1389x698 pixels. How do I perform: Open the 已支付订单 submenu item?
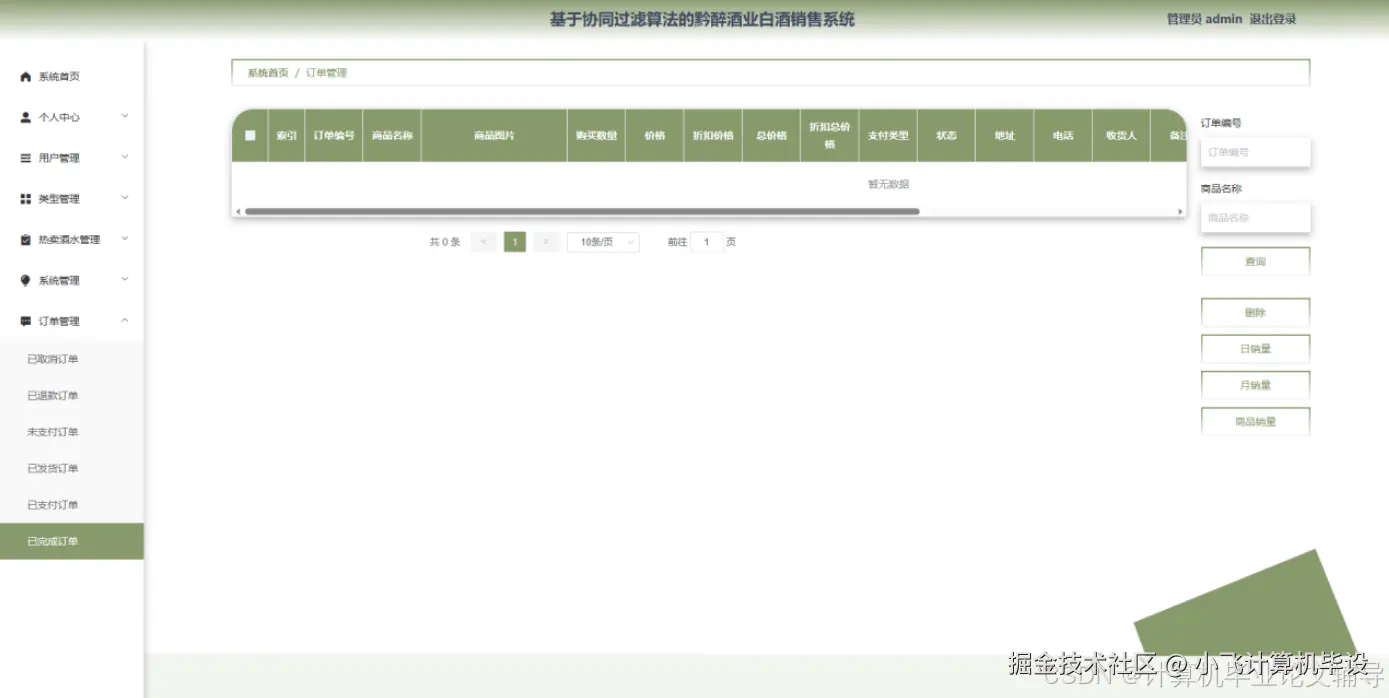(71, 505)
